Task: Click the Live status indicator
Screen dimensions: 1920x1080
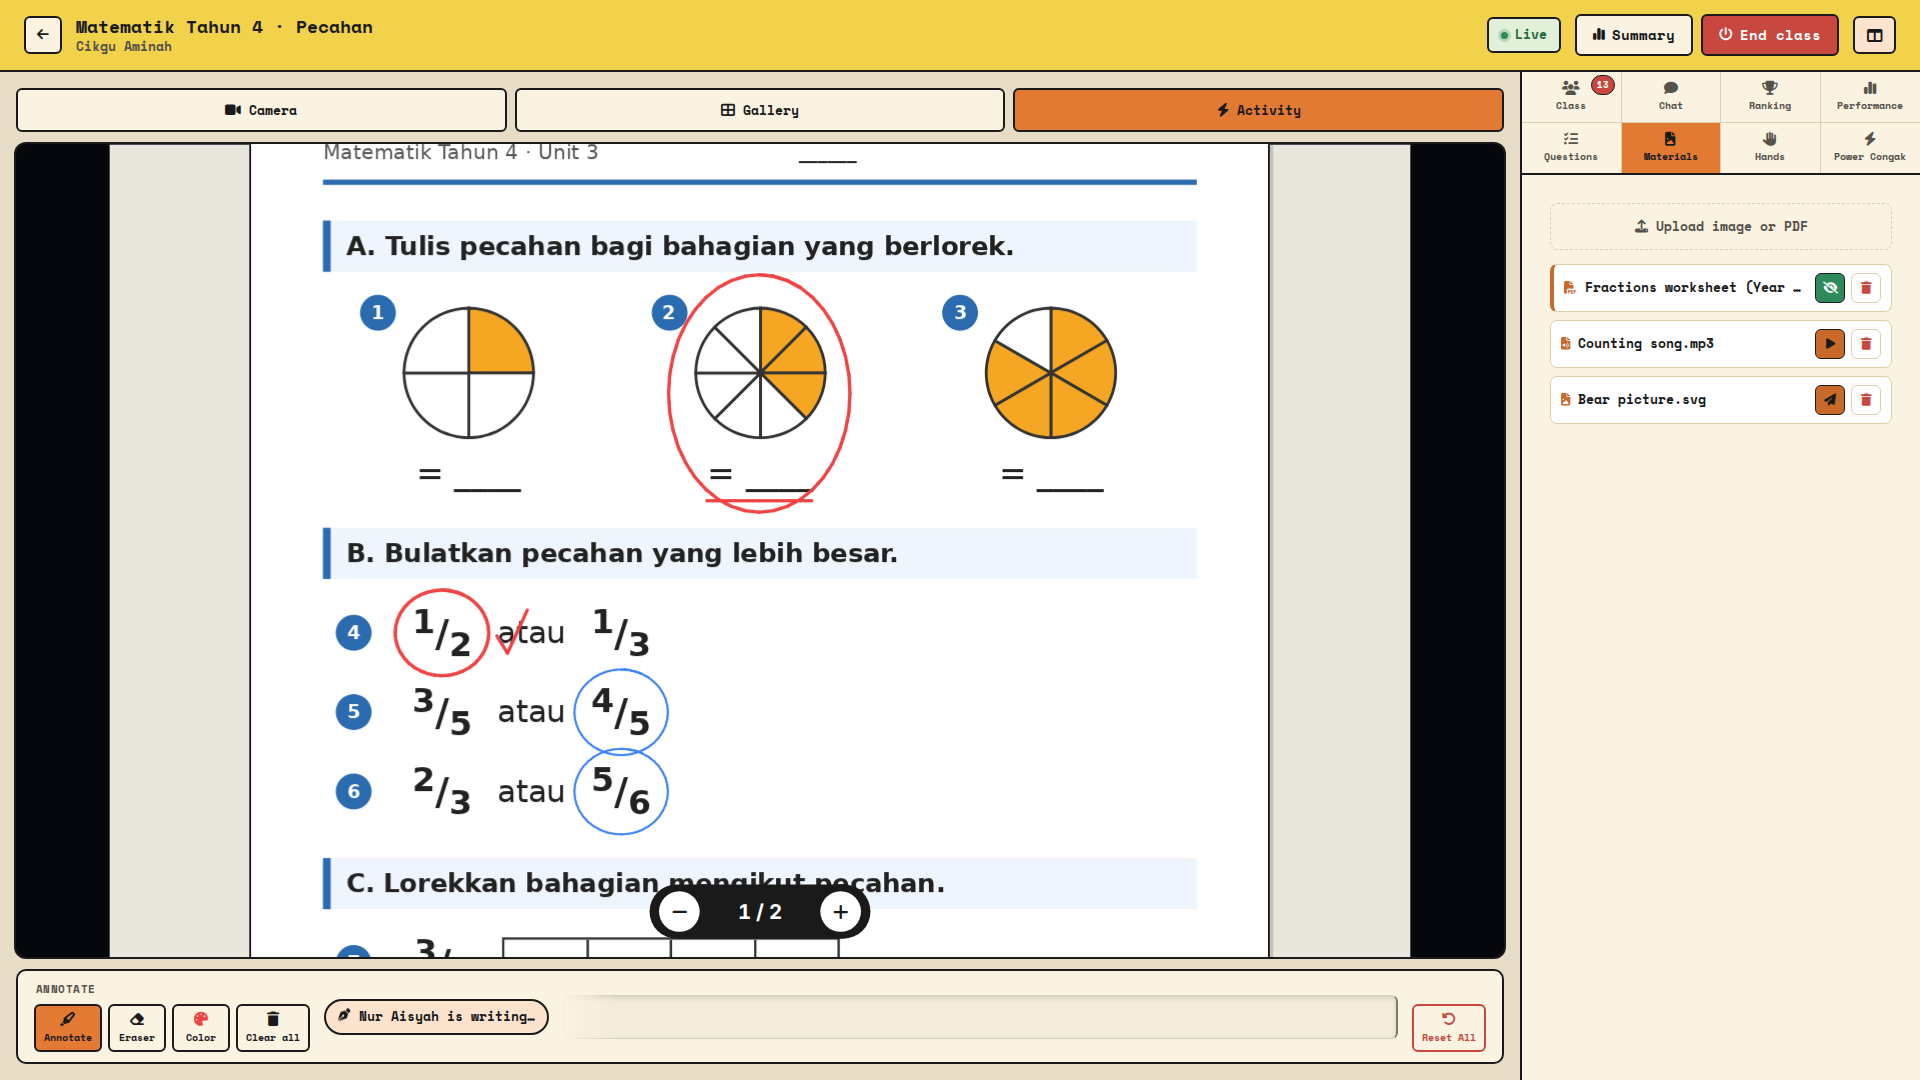Action: (x=1523, y=35)
